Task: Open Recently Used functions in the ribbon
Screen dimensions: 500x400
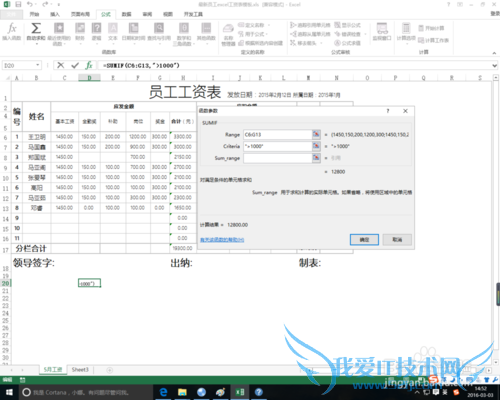Action: [59, 34]
